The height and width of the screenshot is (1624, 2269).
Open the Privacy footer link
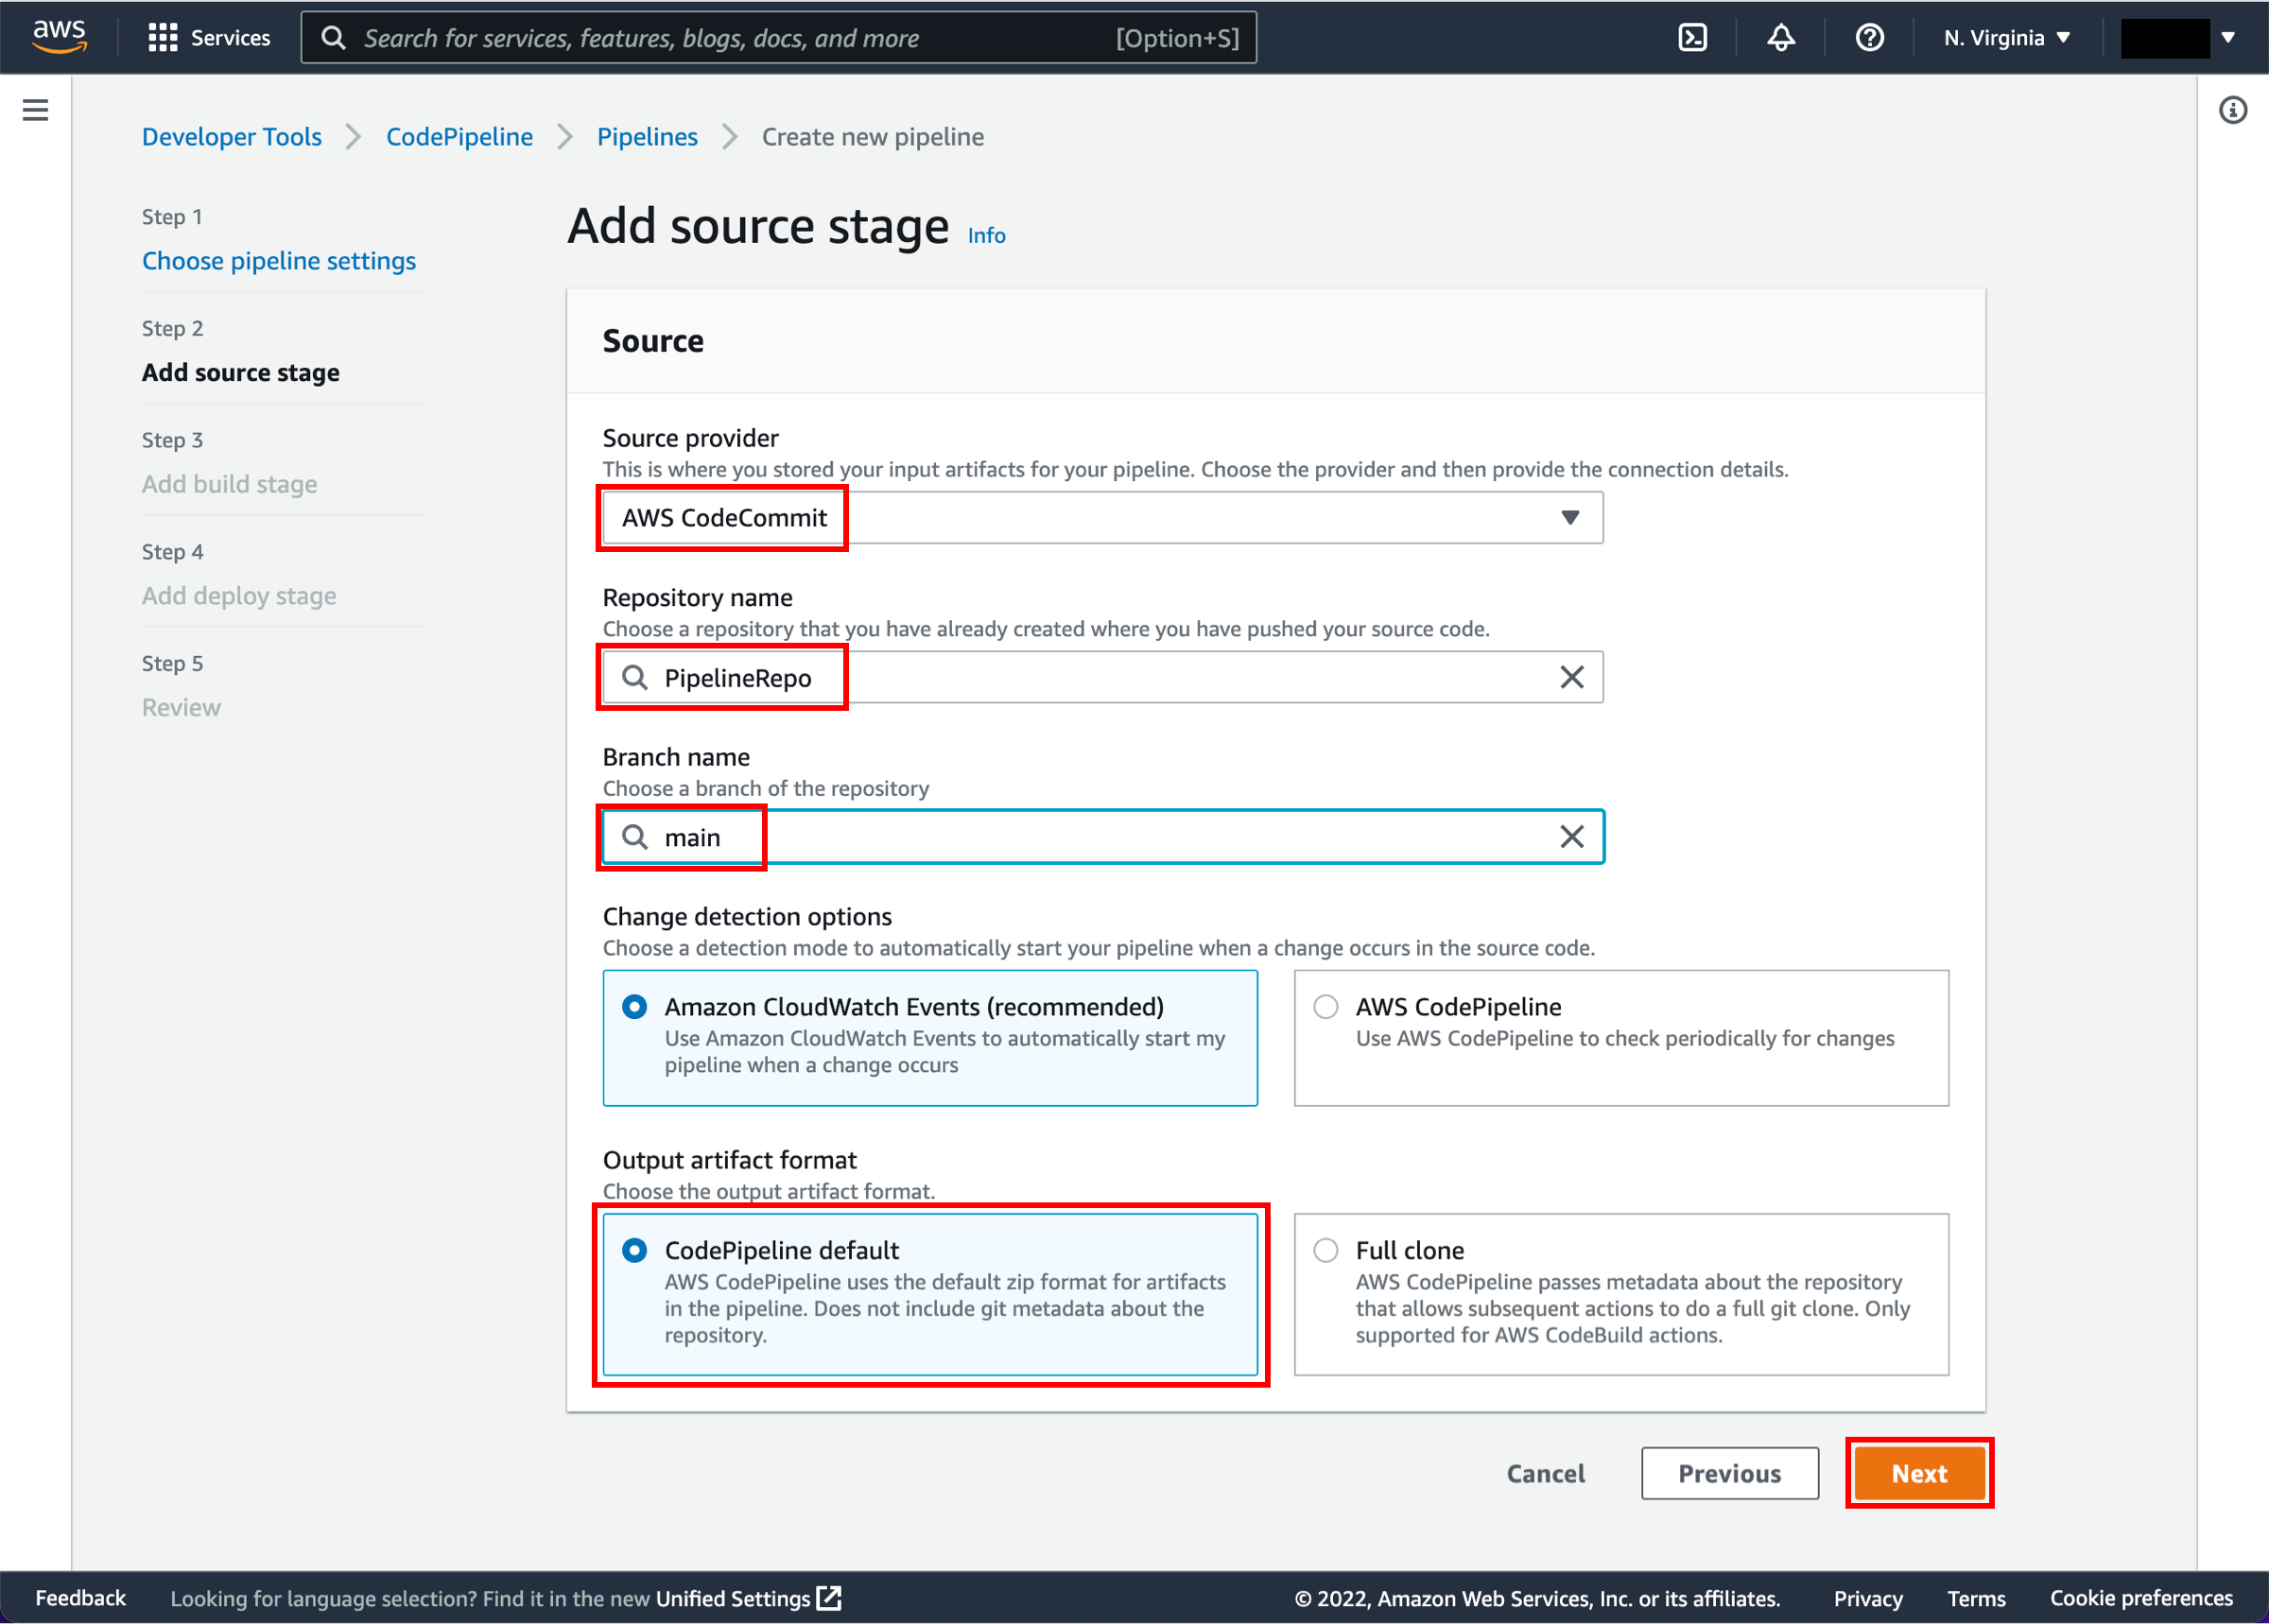1867,1598
